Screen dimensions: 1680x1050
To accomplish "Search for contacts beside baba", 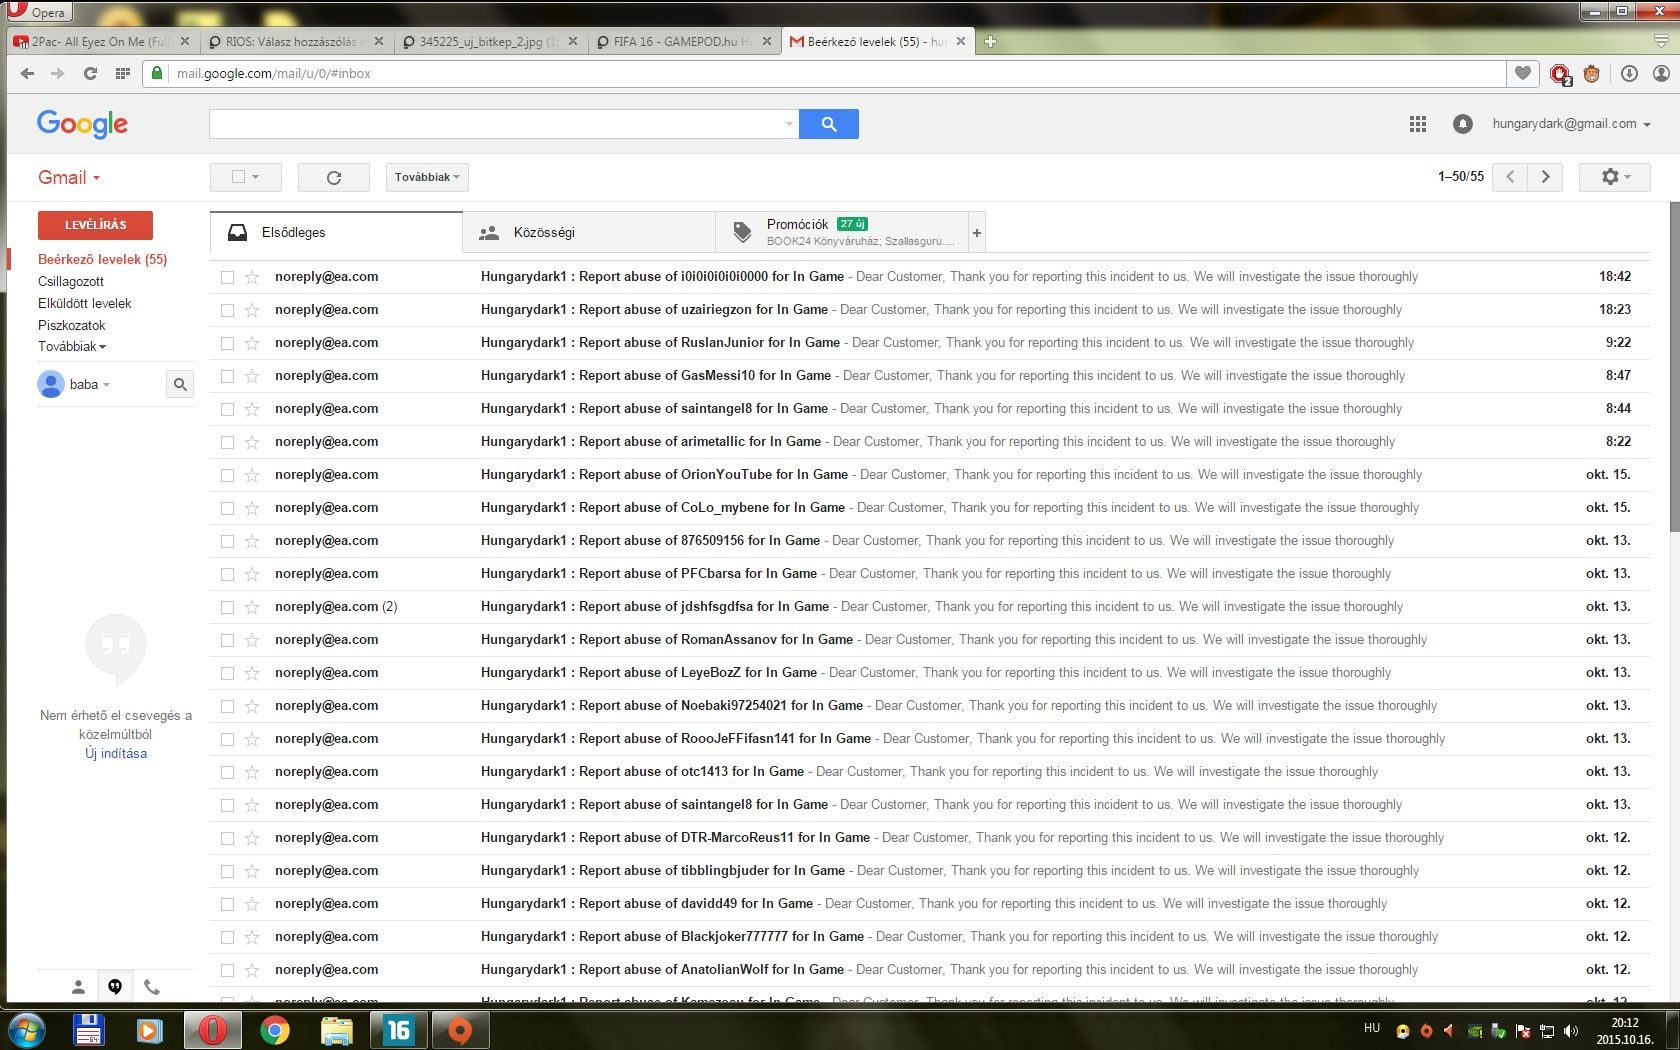I will click(180, 384).
